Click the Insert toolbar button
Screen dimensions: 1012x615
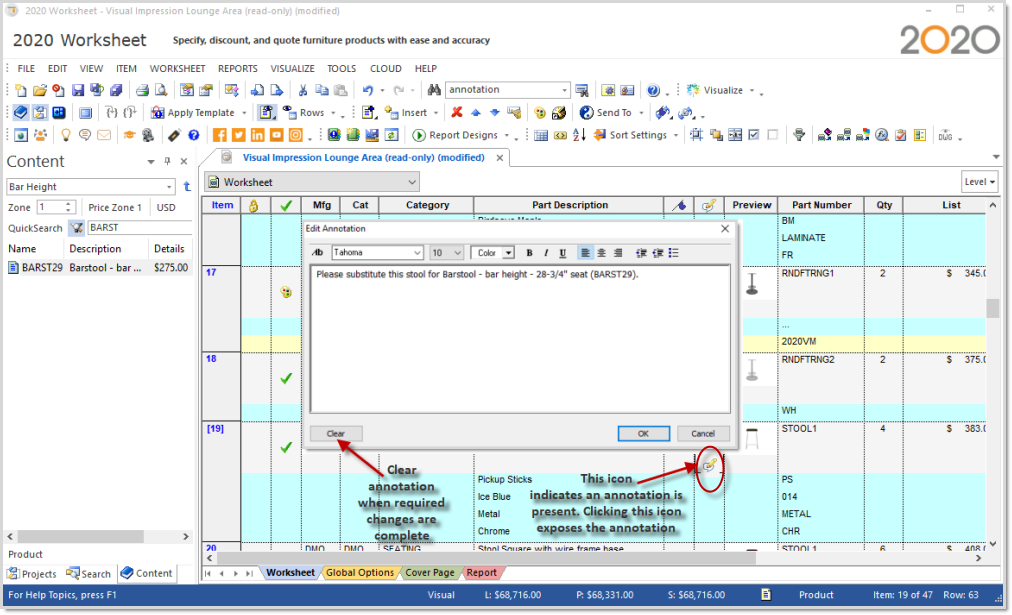406,112
